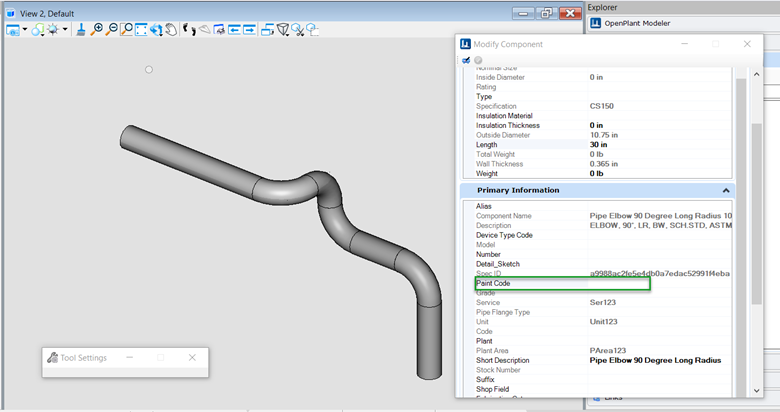This screenshot has height=412, width=780.
Task: Click the Weight value 0 lb
Action: pos(596,174)
